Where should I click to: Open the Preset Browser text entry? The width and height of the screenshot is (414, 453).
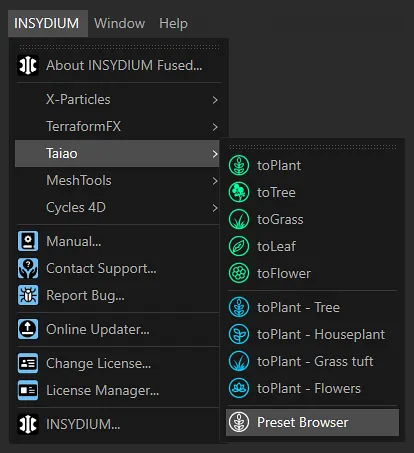[x=303, y=422]
